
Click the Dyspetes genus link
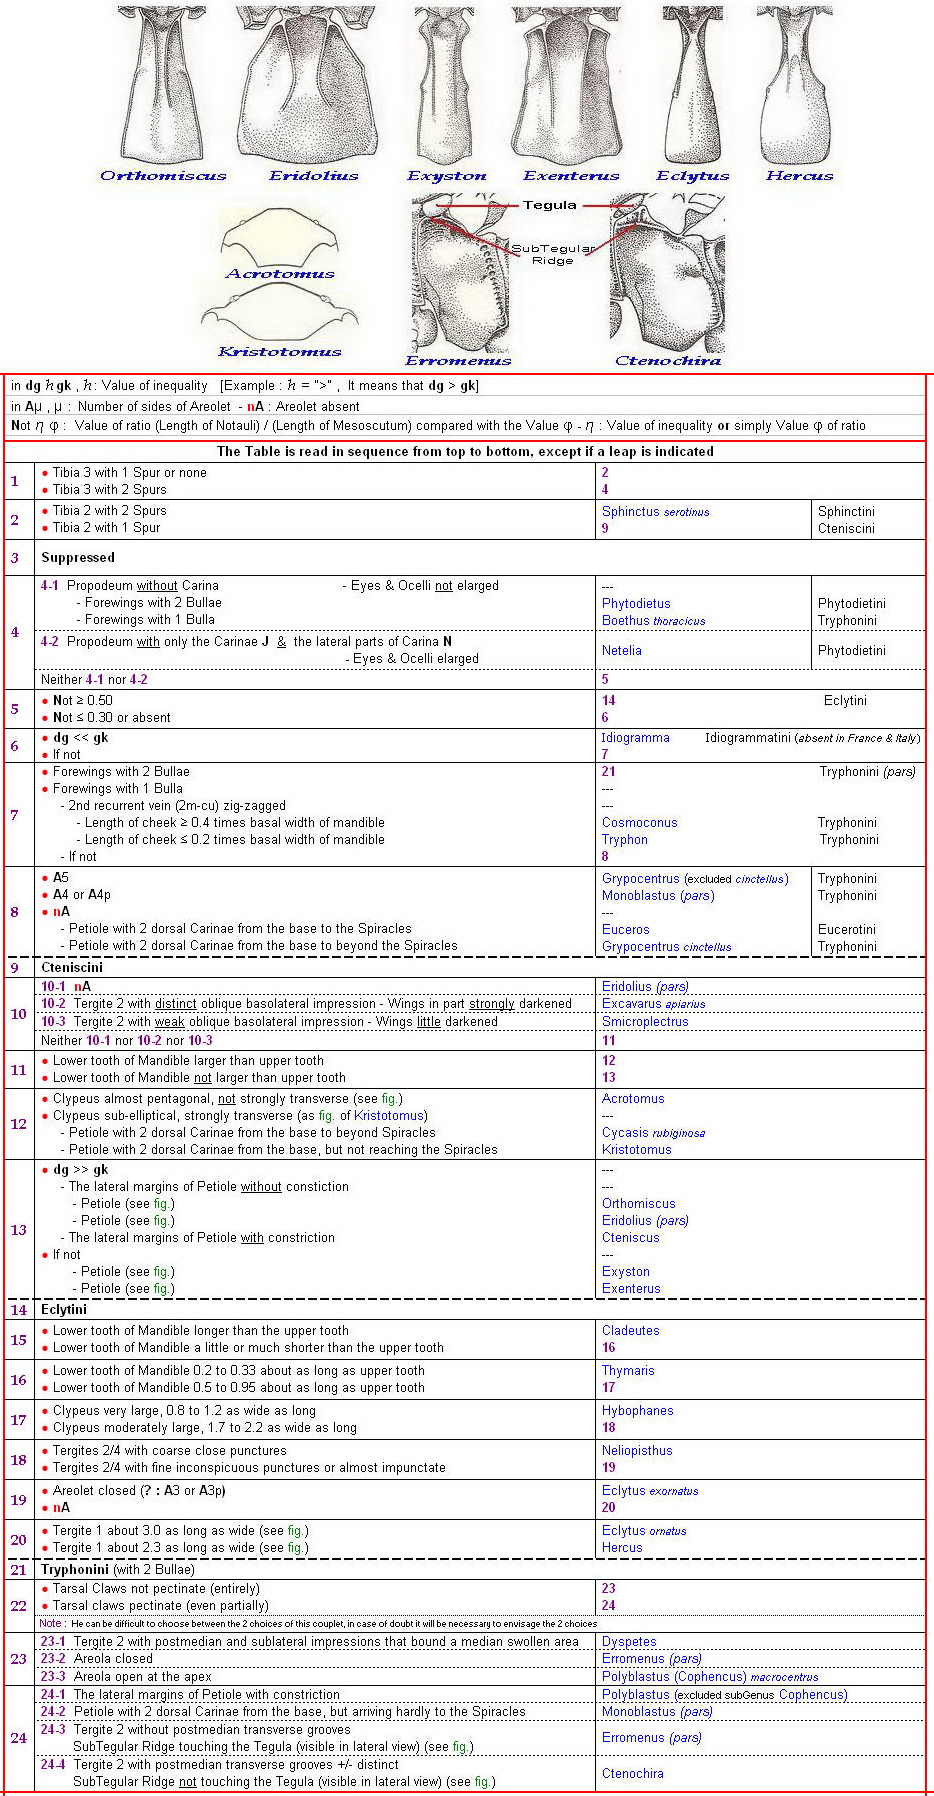tap(629, 1642)
